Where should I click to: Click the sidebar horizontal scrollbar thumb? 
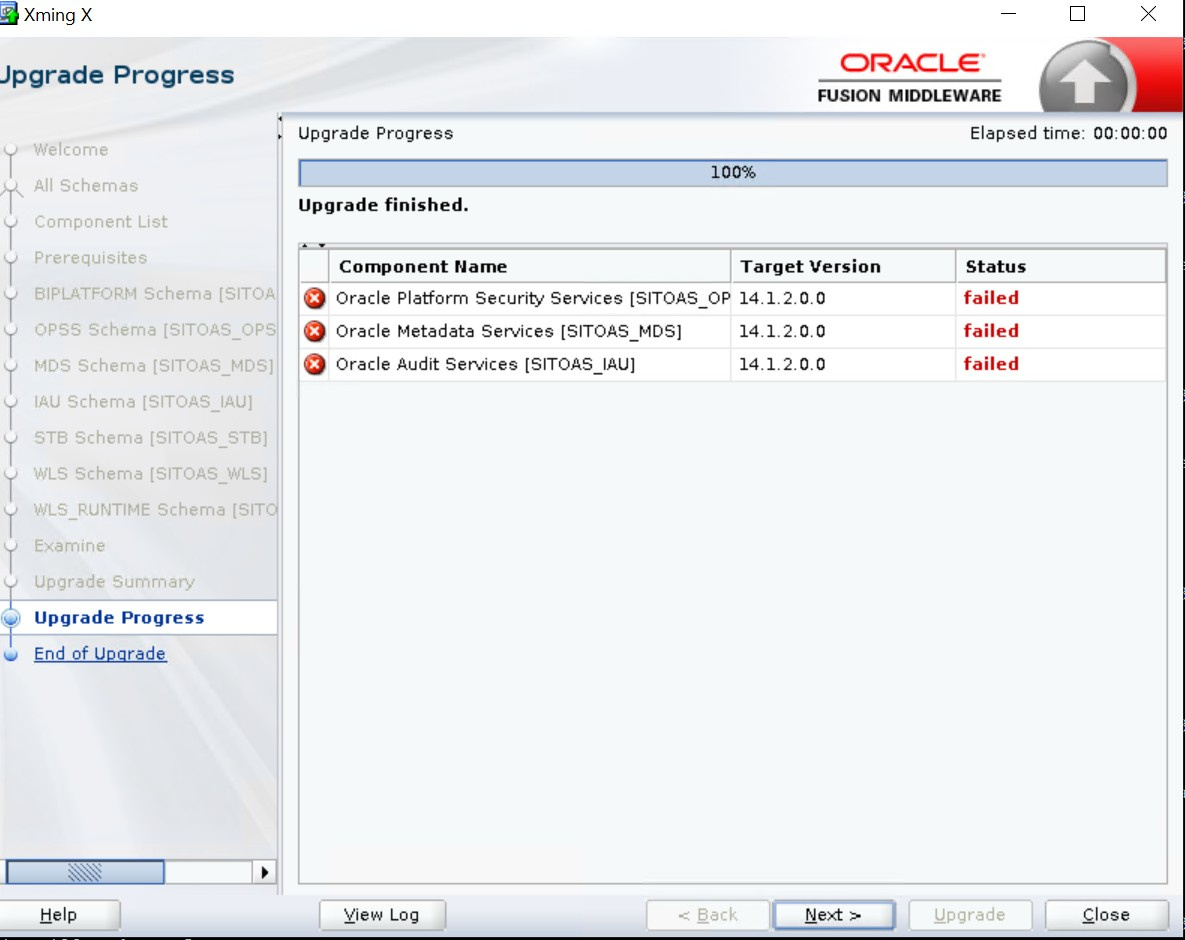coord(85,872)
